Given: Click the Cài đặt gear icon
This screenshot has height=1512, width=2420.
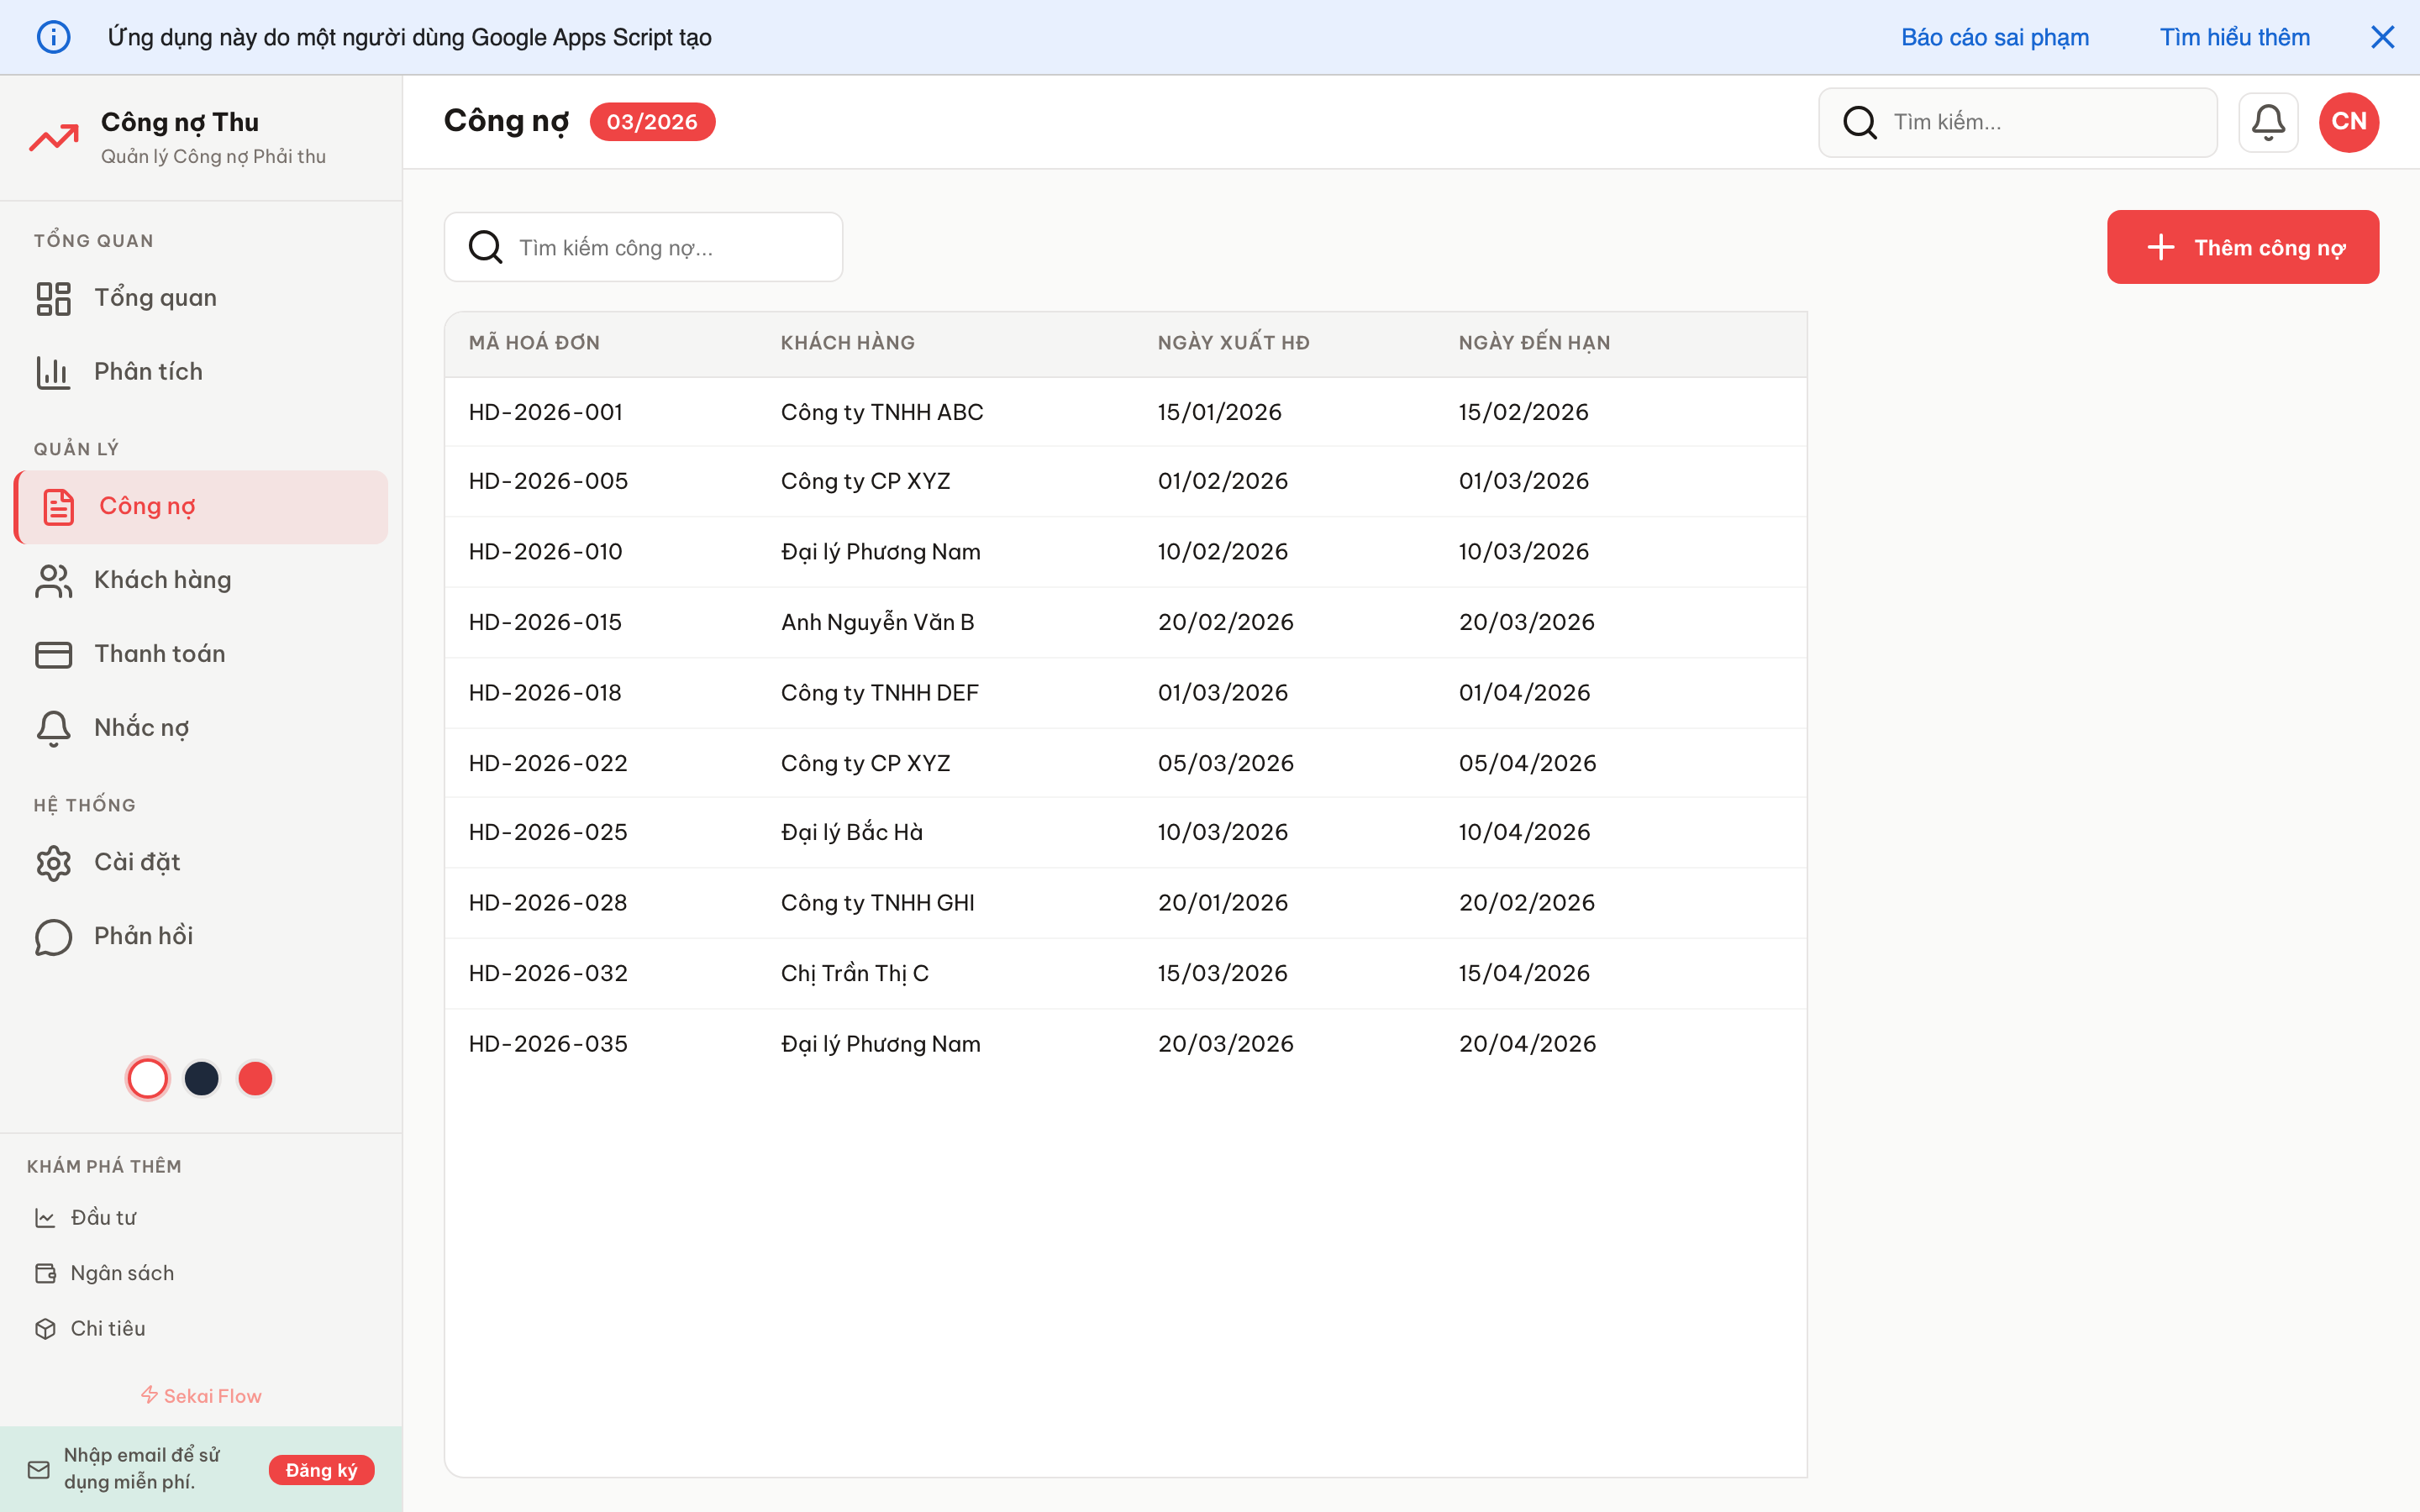Looking at the screenshot, I should click(52, 862).
